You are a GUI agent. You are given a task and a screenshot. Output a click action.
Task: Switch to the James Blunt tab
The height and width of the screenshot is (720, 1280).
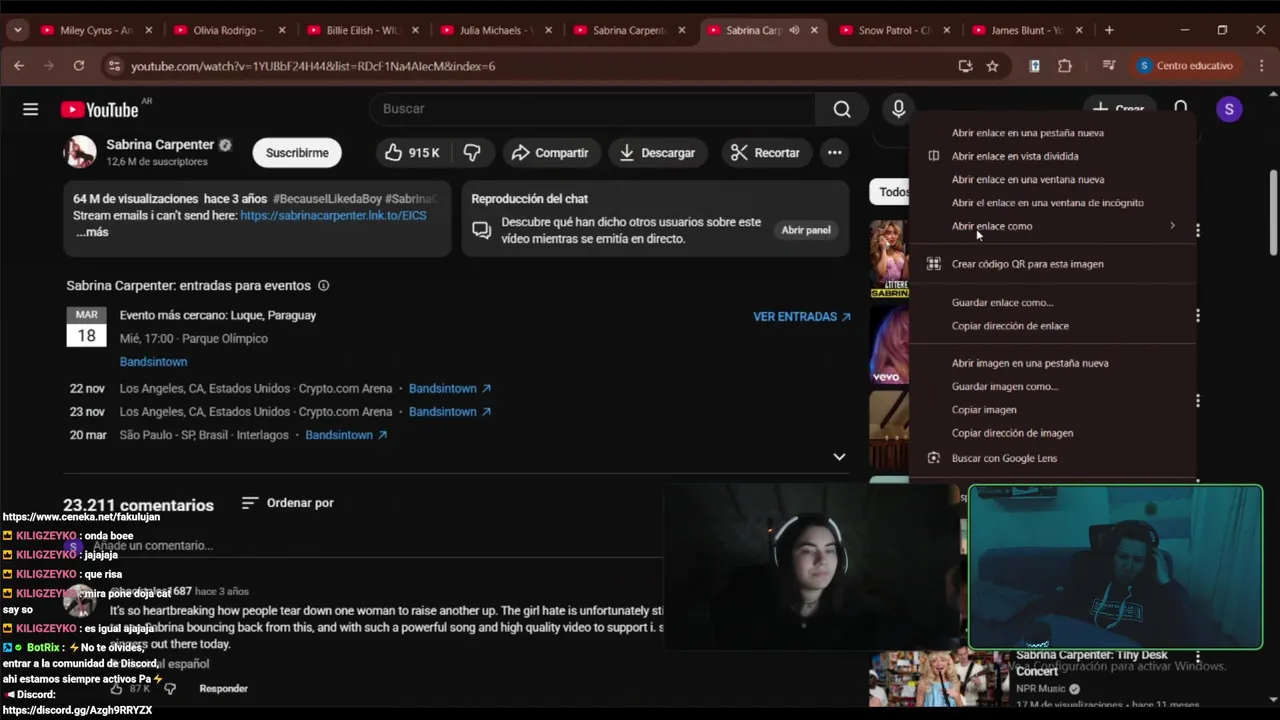(1028, 30)
